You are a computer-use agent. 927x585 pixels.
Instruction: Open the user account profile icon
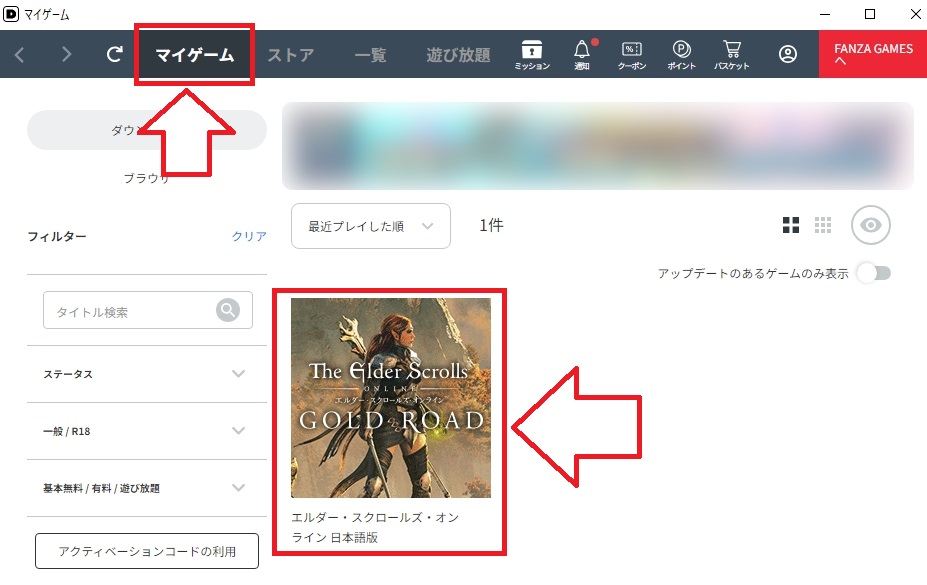point(787,54)
